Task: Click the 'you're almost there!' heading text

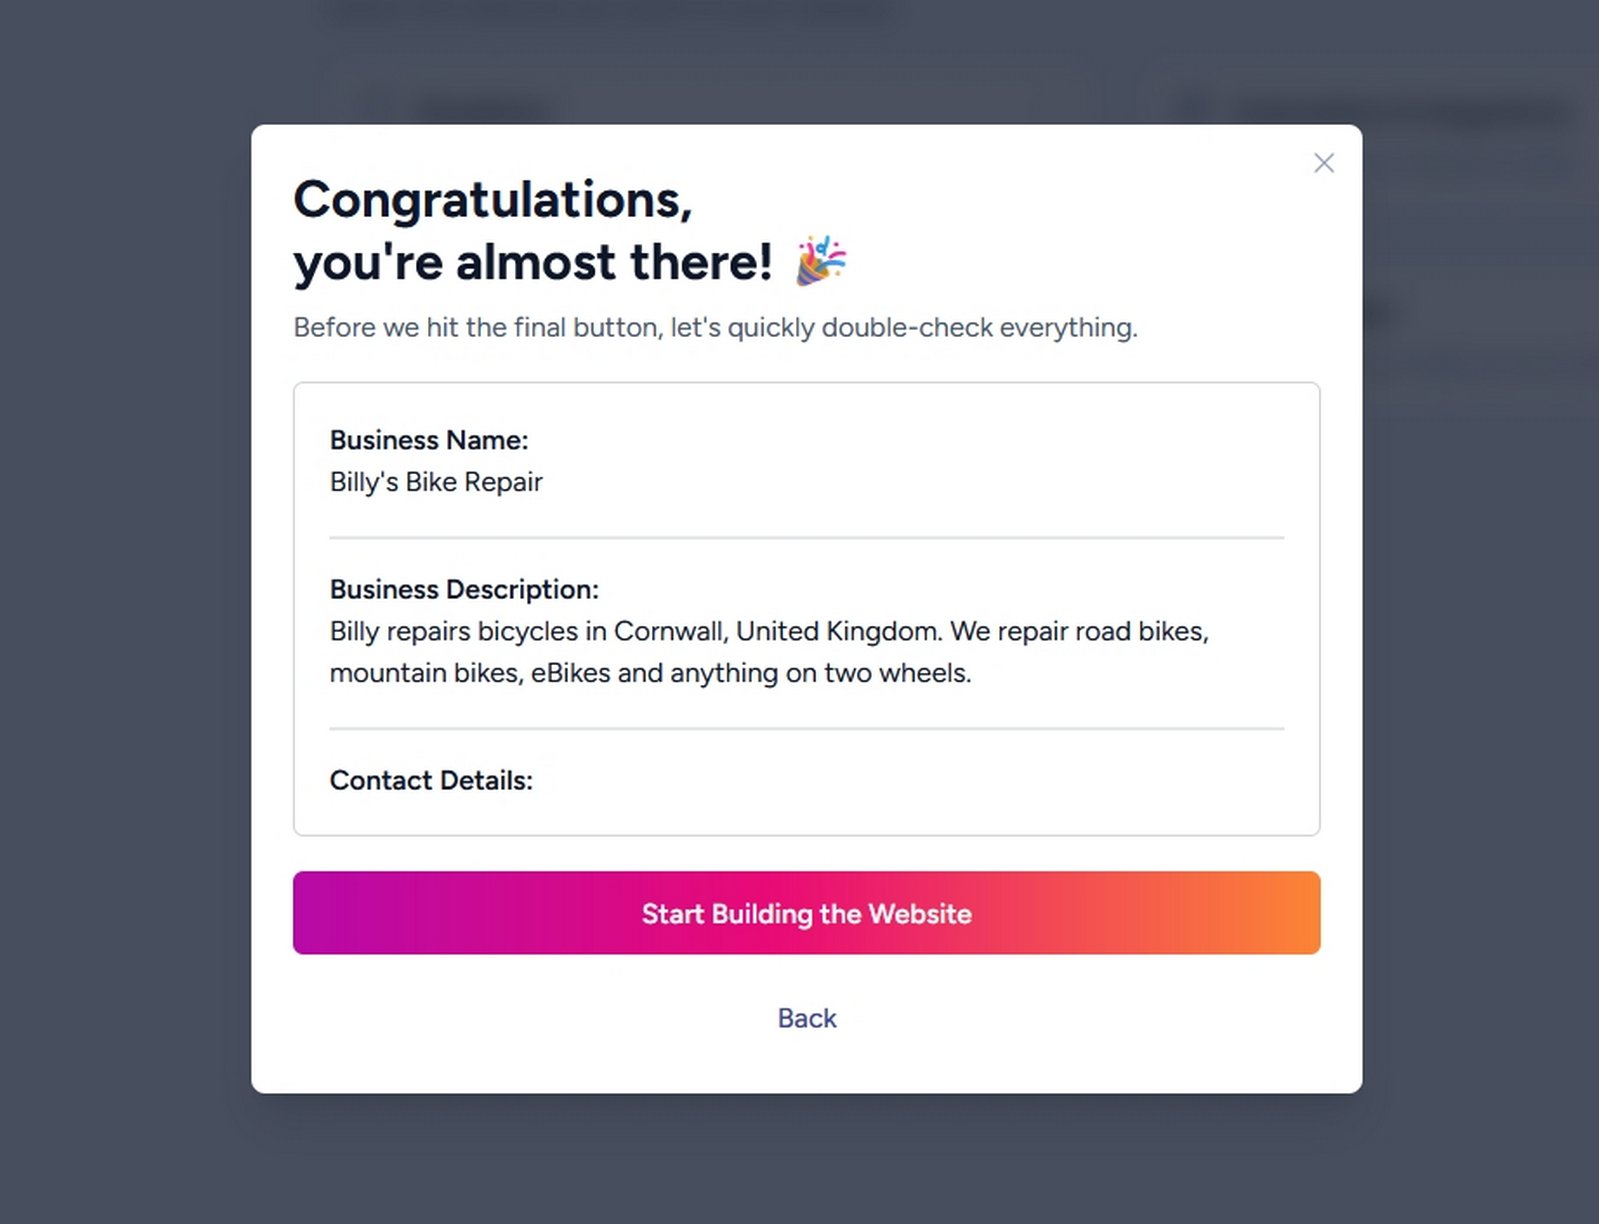Action: [533, 262]
